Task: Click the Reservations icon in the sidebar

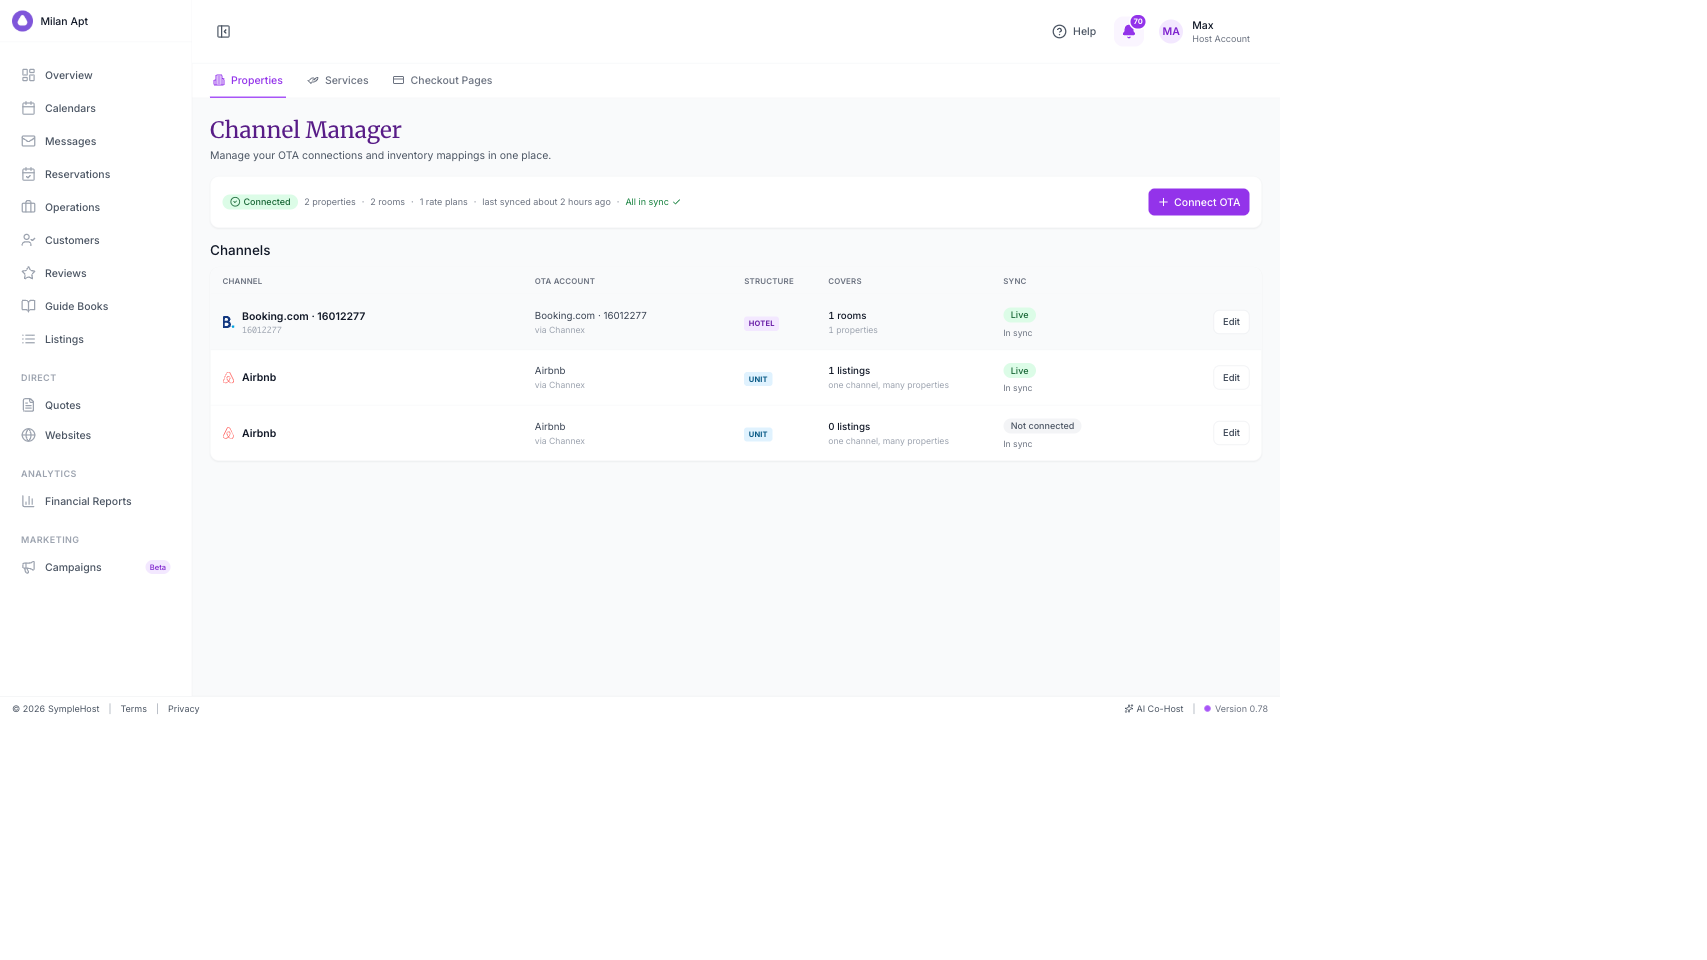Action: tap(28, 174)
